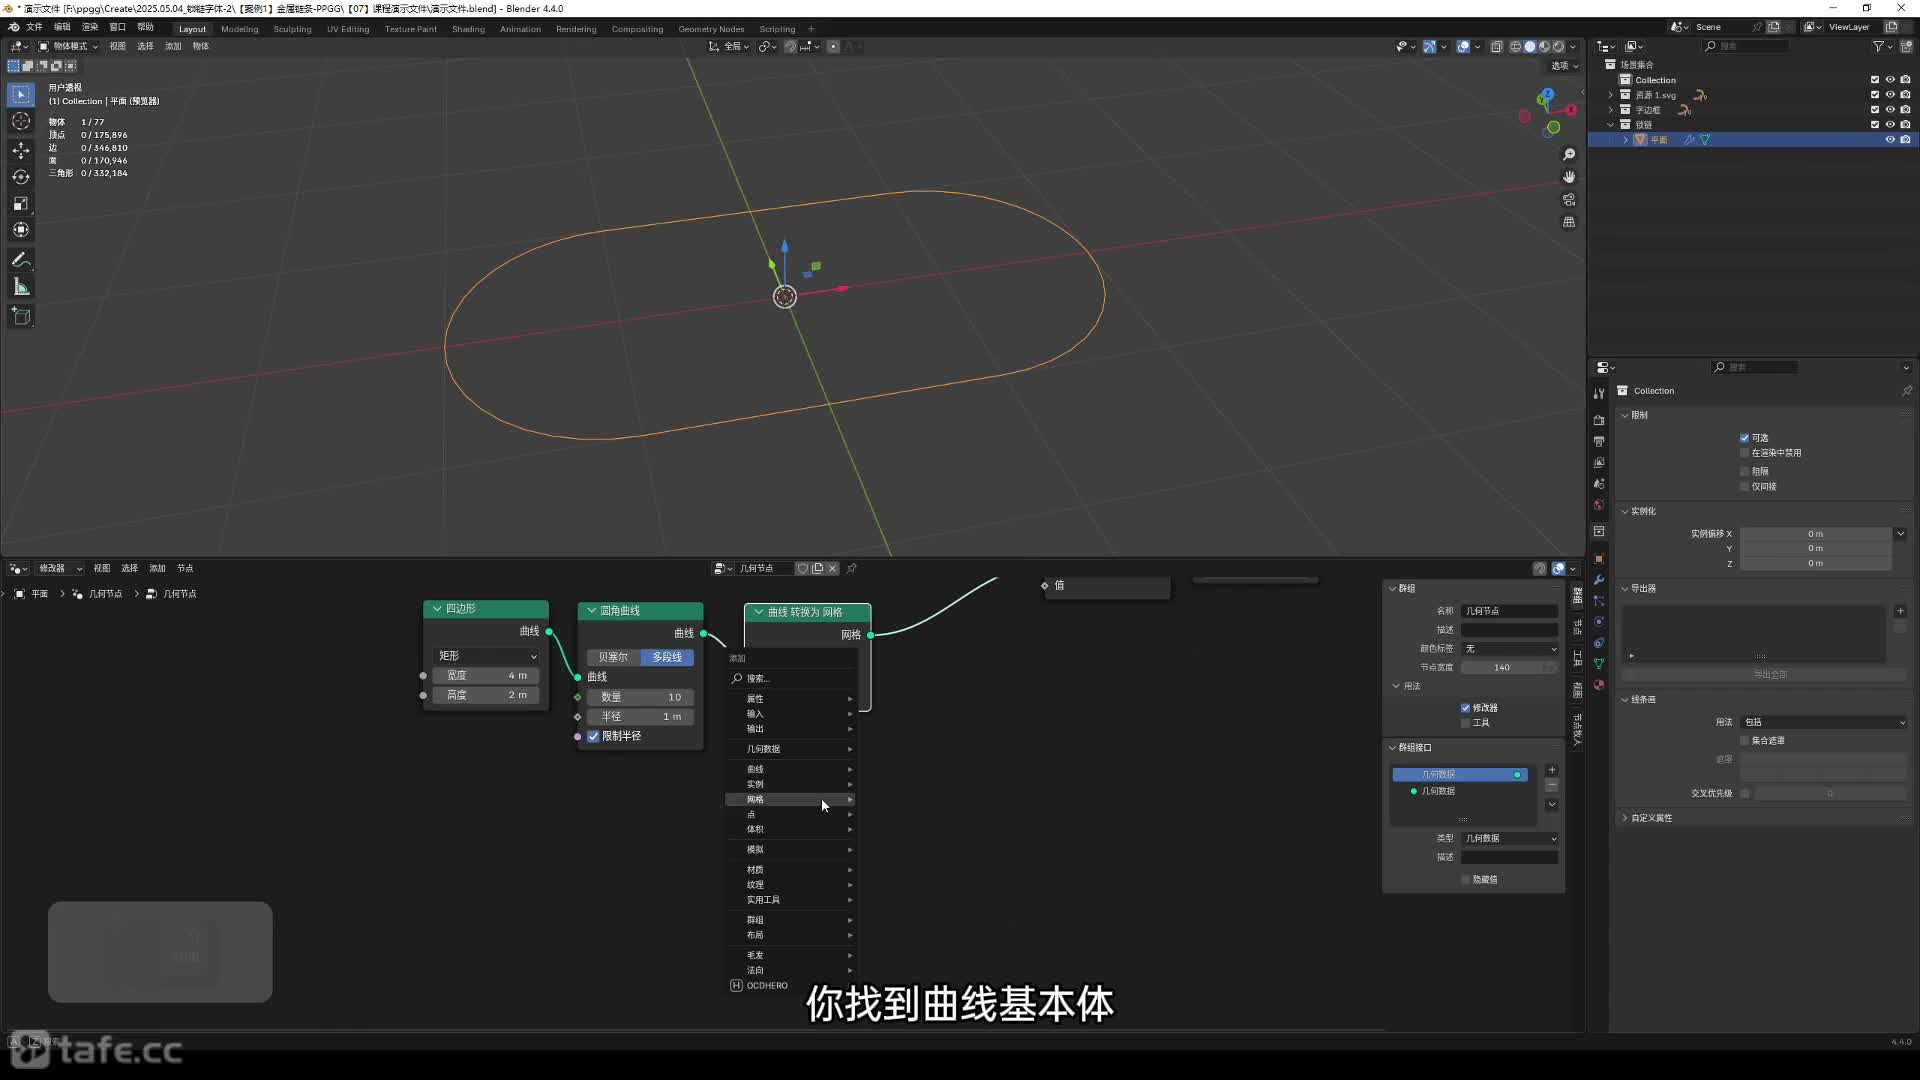
Task: Hide 平面 object with its eye icon
Action: (1890, 140)
